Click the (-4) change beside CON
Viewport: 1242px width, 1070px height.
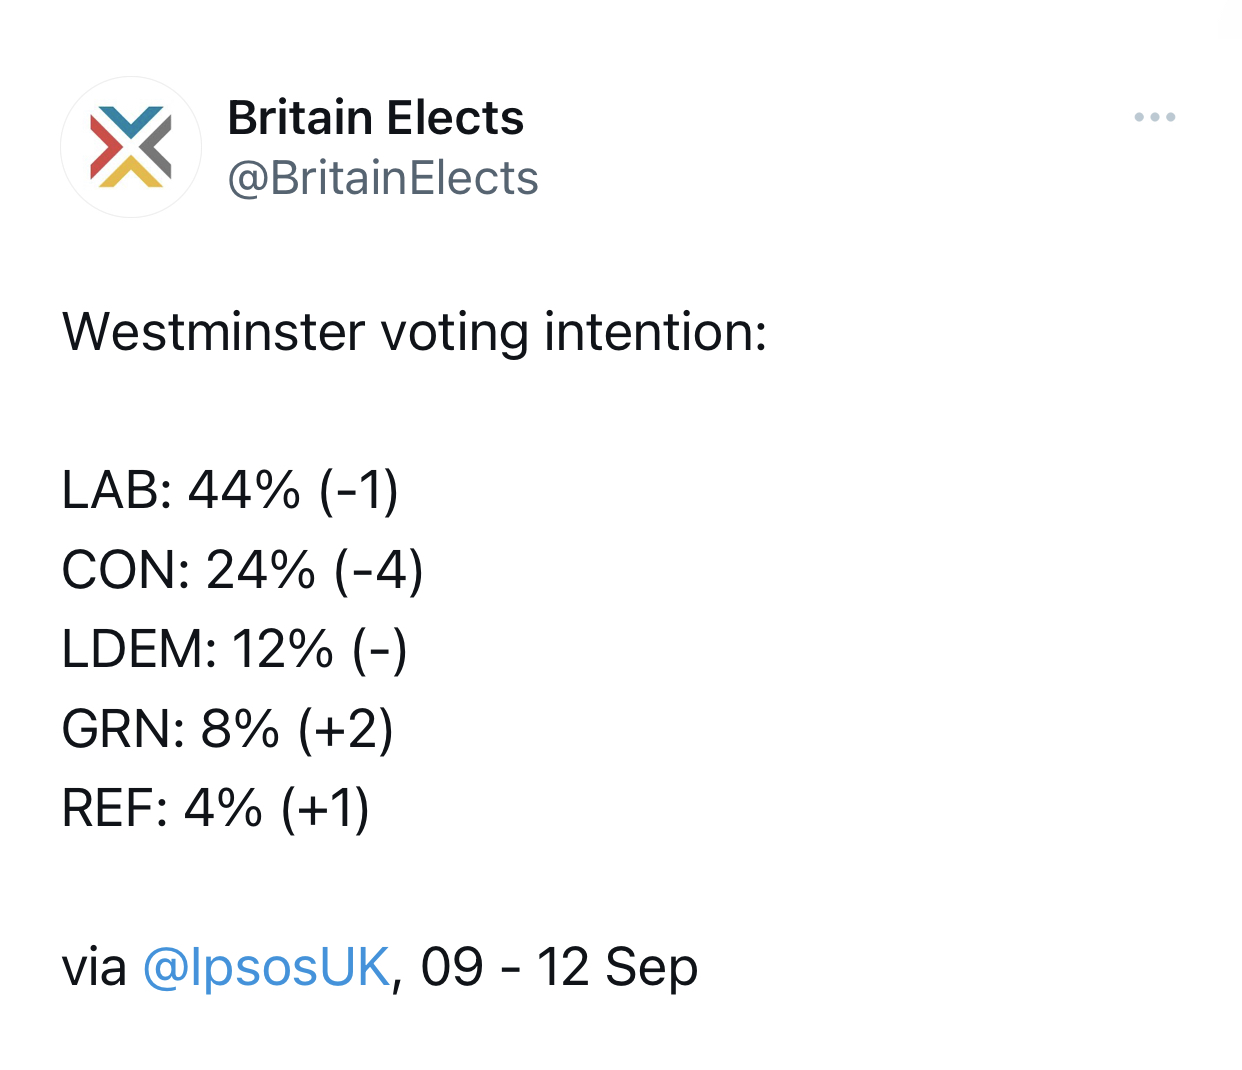[379, 570]
